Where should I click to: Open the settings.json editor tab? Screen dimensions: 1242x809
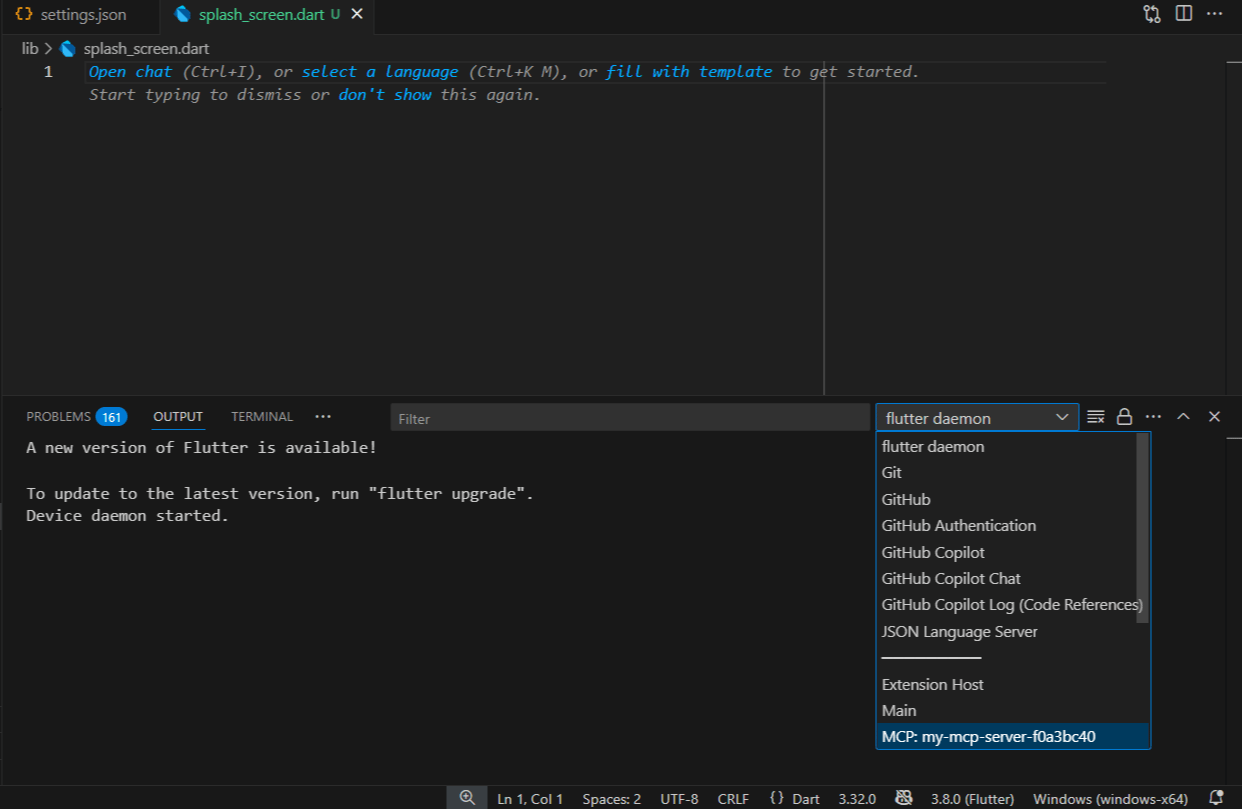point(70,15)
